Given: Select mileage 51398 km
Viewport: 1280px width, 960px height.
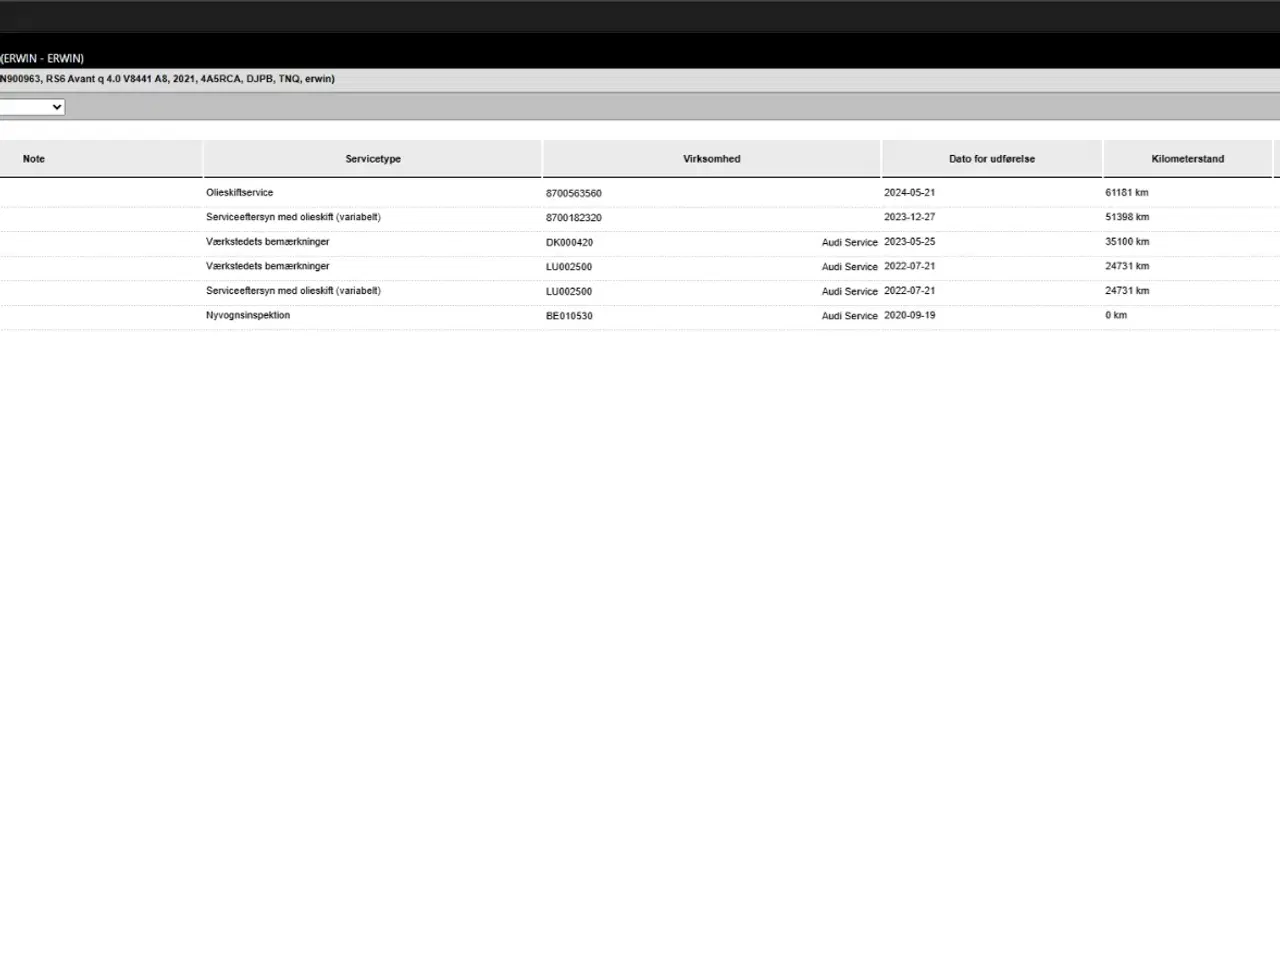Looking at the screenshot, I should coord(1127,217).
